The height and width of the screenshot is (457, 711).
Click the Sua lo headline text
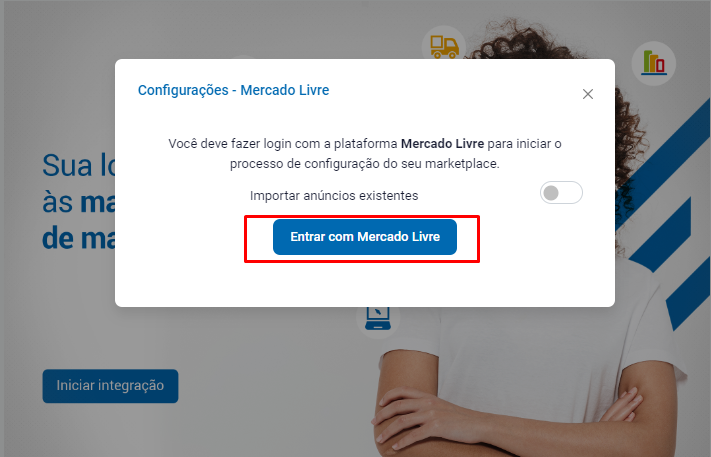pyautogui.click(x=78, y=165)
